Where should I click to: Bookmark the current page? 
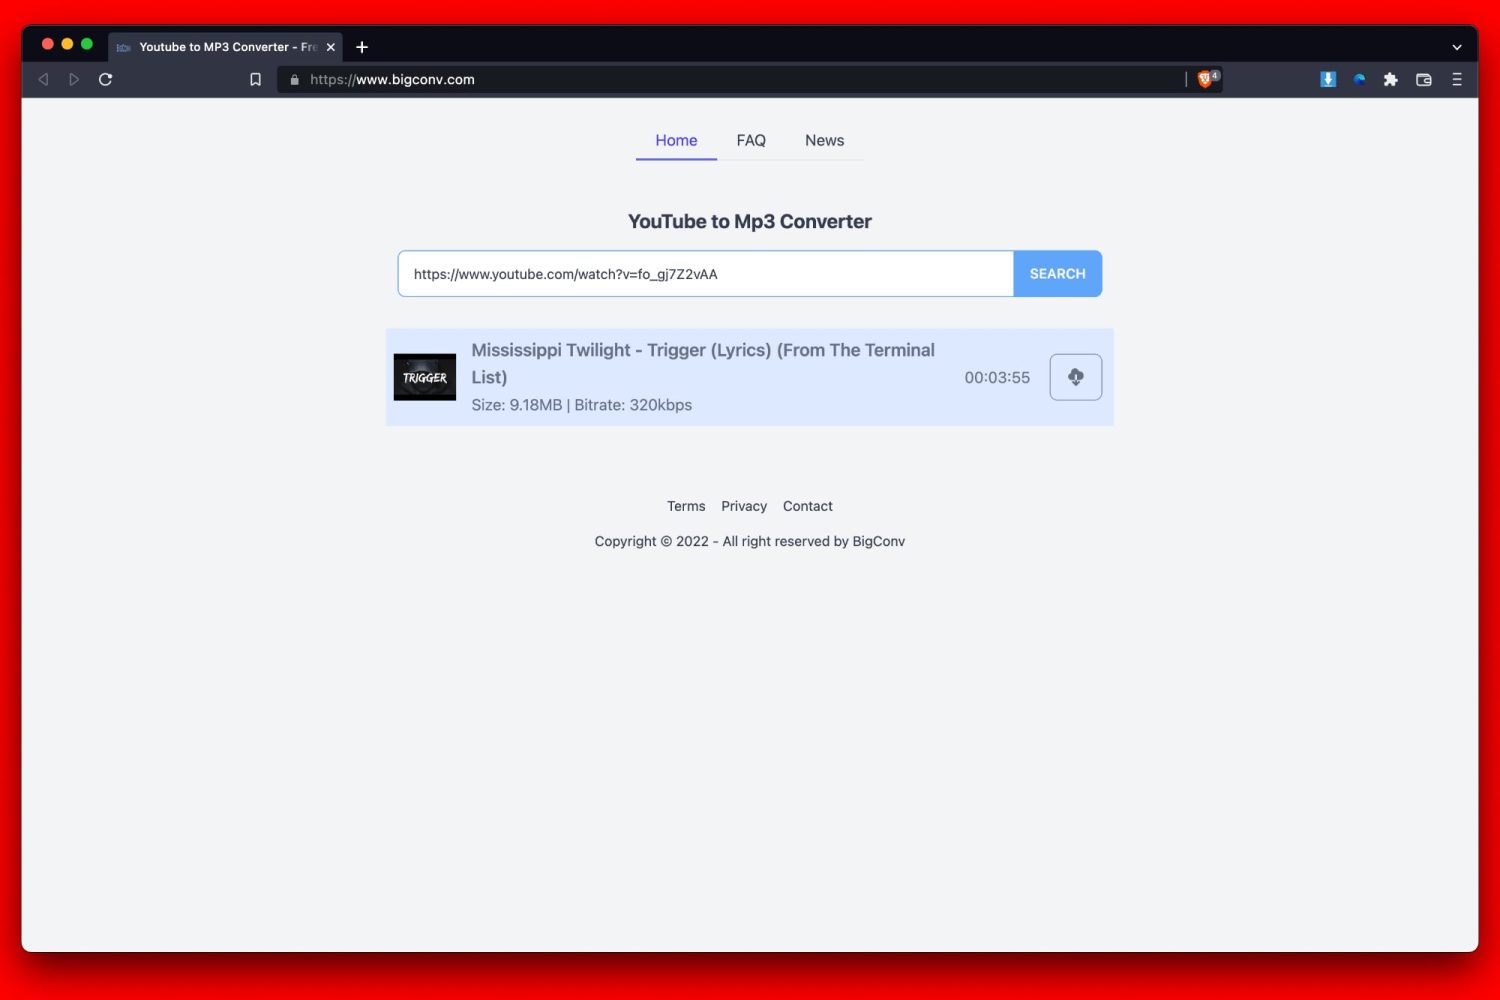coord(255,79)
